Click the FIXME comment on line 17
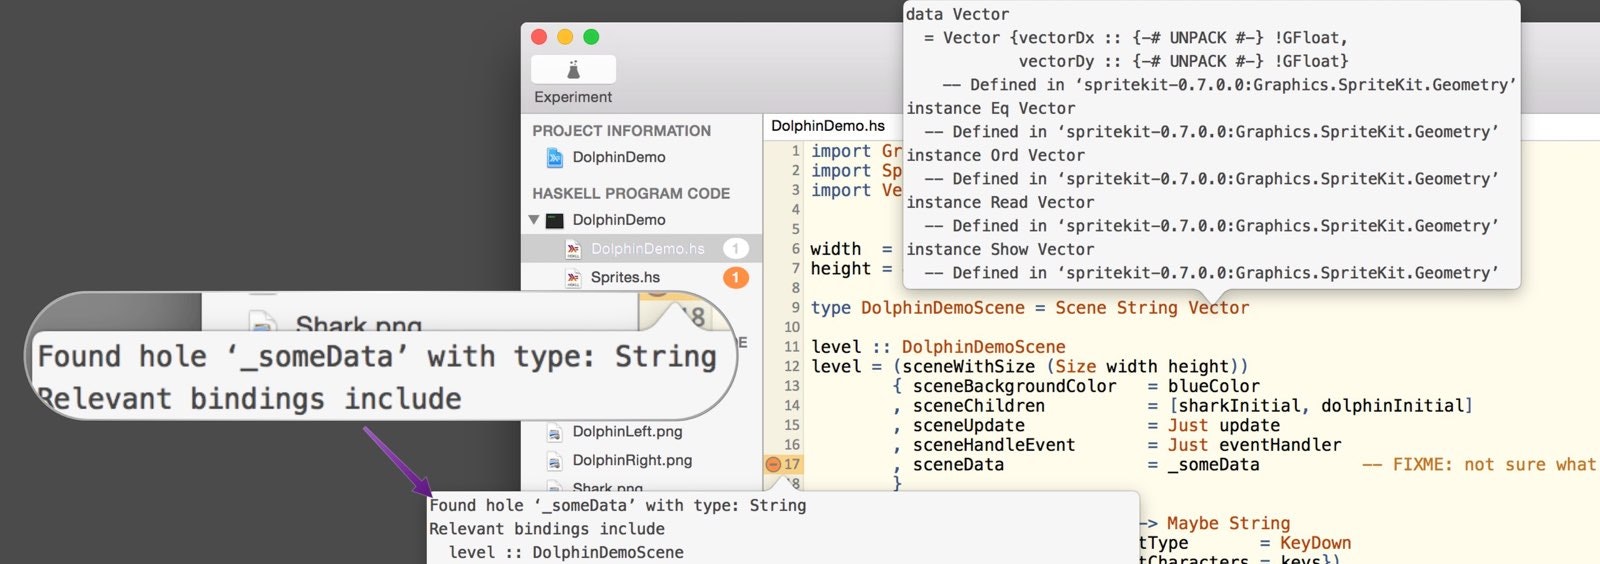The image size is (1600, 564). click(x=1479, y=465)
